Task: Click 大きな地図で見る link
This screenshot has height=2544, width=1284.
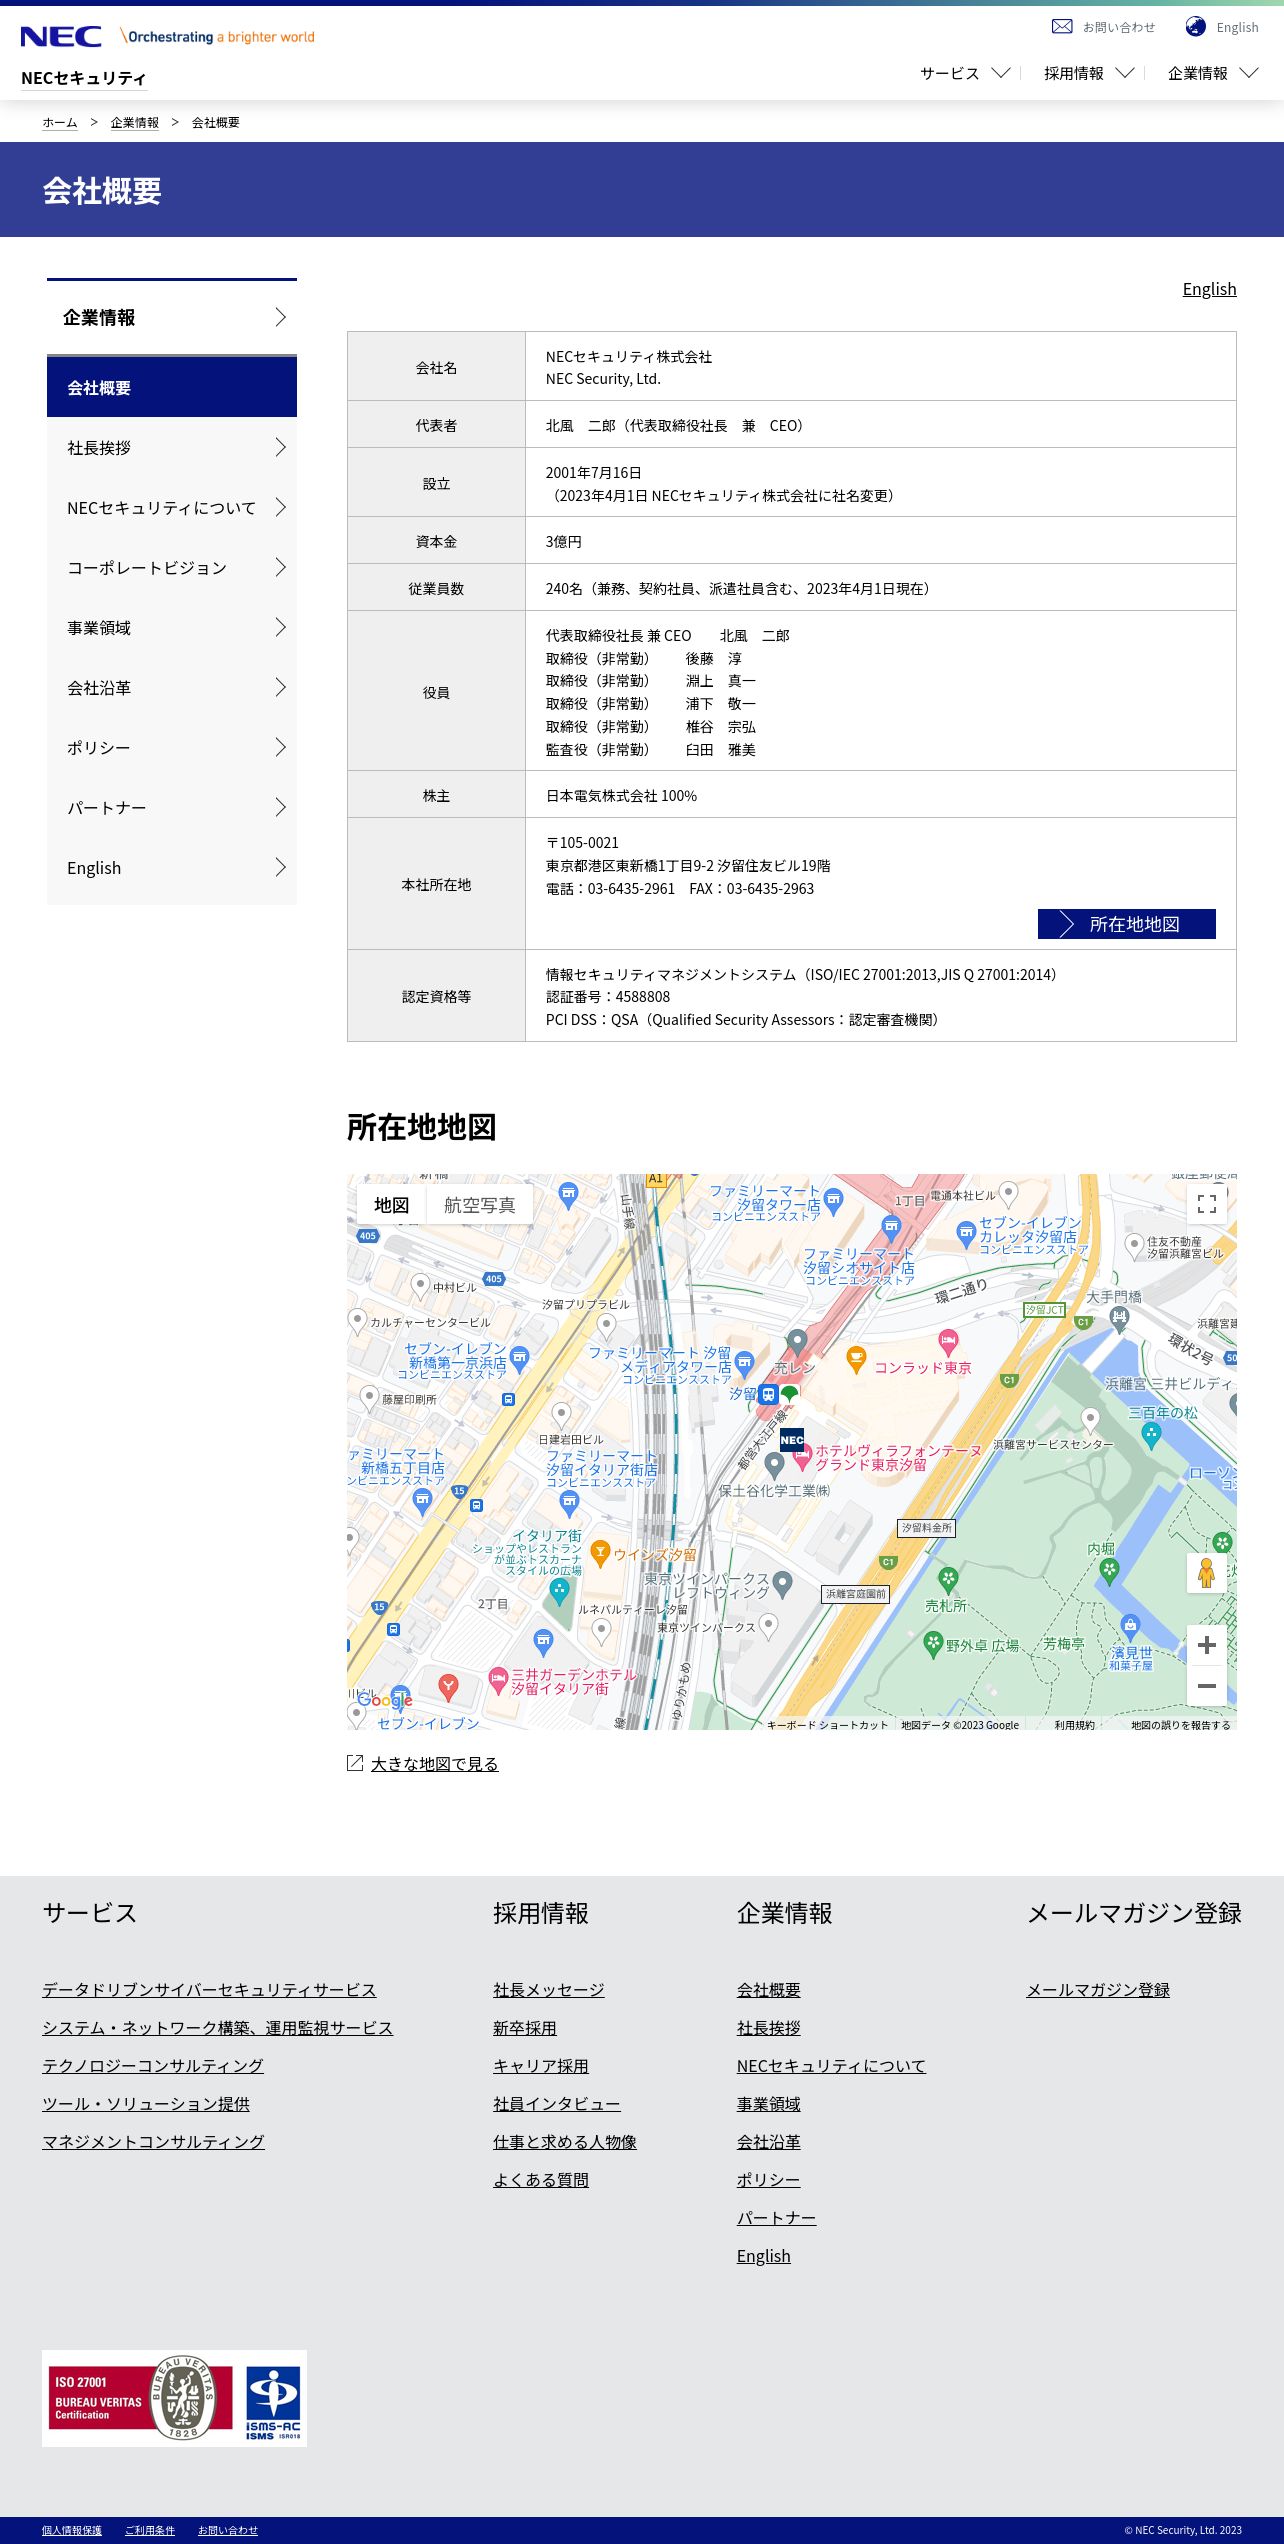Action: click(434, 1763)
